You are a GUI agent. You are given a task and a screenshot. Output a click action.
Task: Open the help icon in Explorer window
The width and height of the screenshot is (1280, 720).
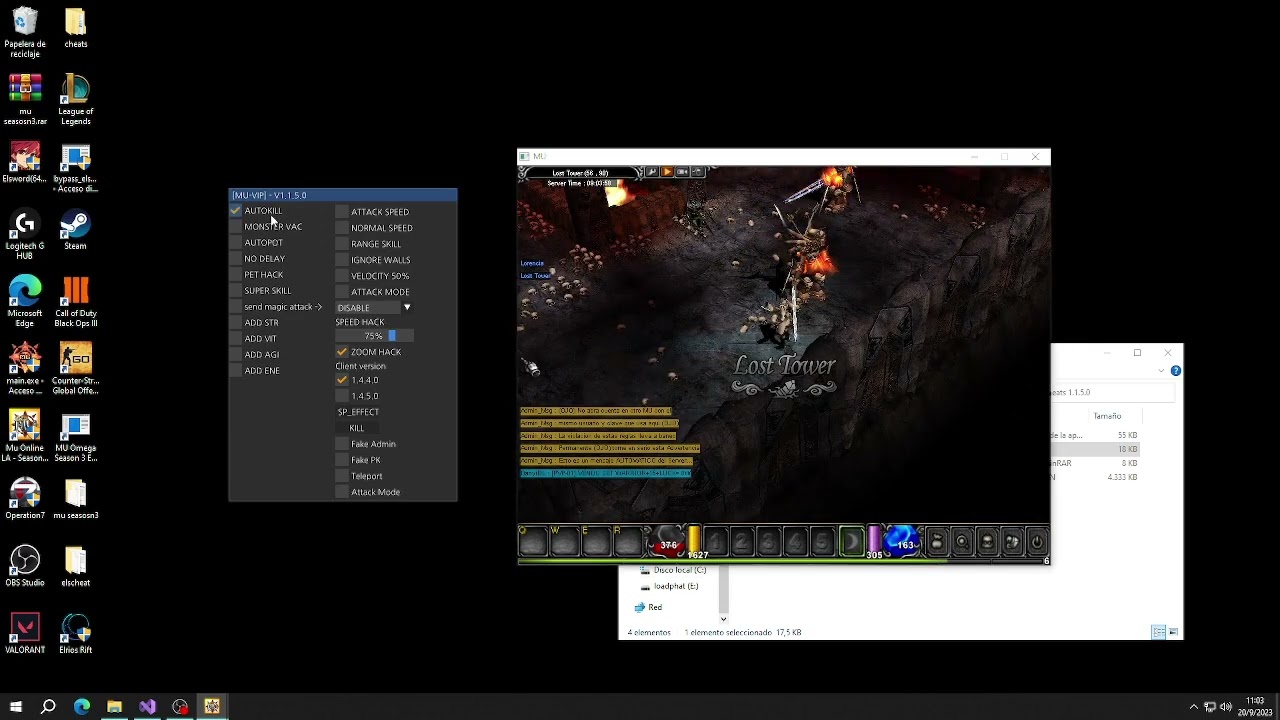tap(1176, 371)
